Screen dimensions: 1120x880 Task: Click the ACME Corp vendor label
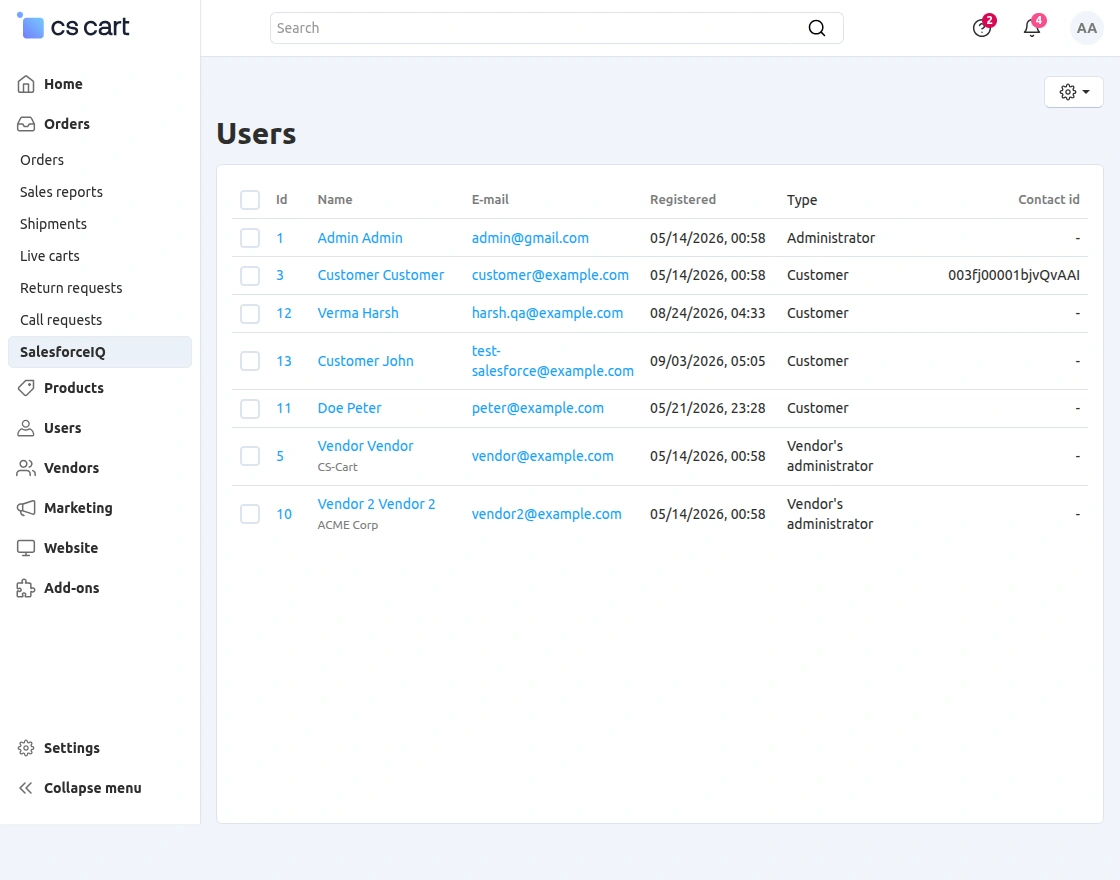(348, 525)
